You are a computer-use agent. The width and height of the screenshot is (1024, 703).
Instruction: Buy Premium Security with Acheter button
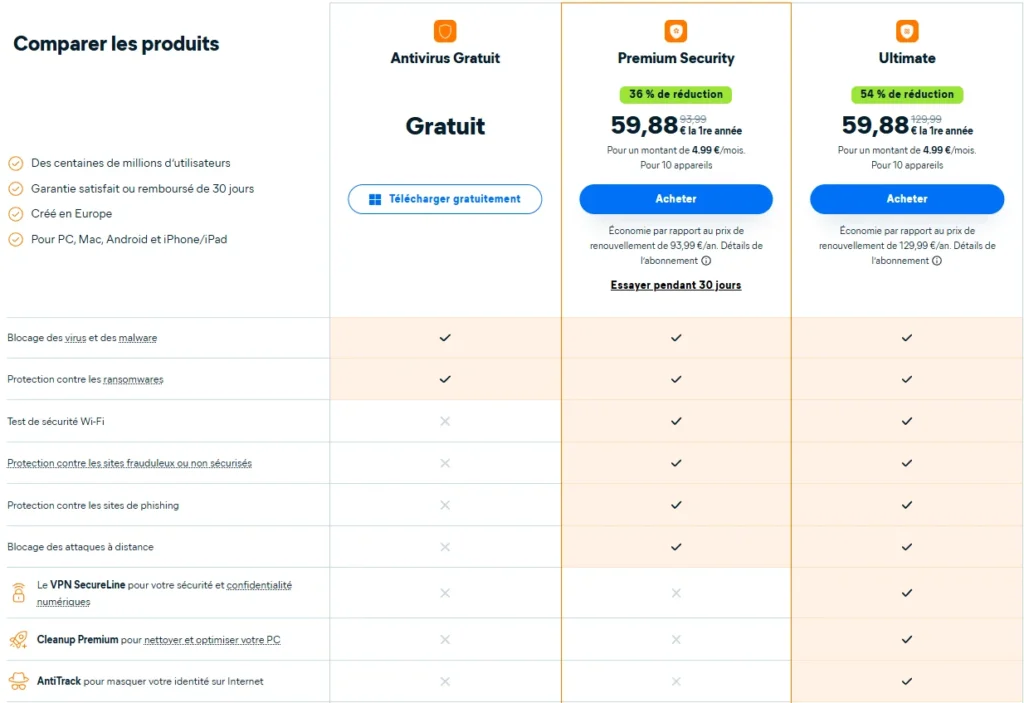pyautogui.click(x=676, y=199)
